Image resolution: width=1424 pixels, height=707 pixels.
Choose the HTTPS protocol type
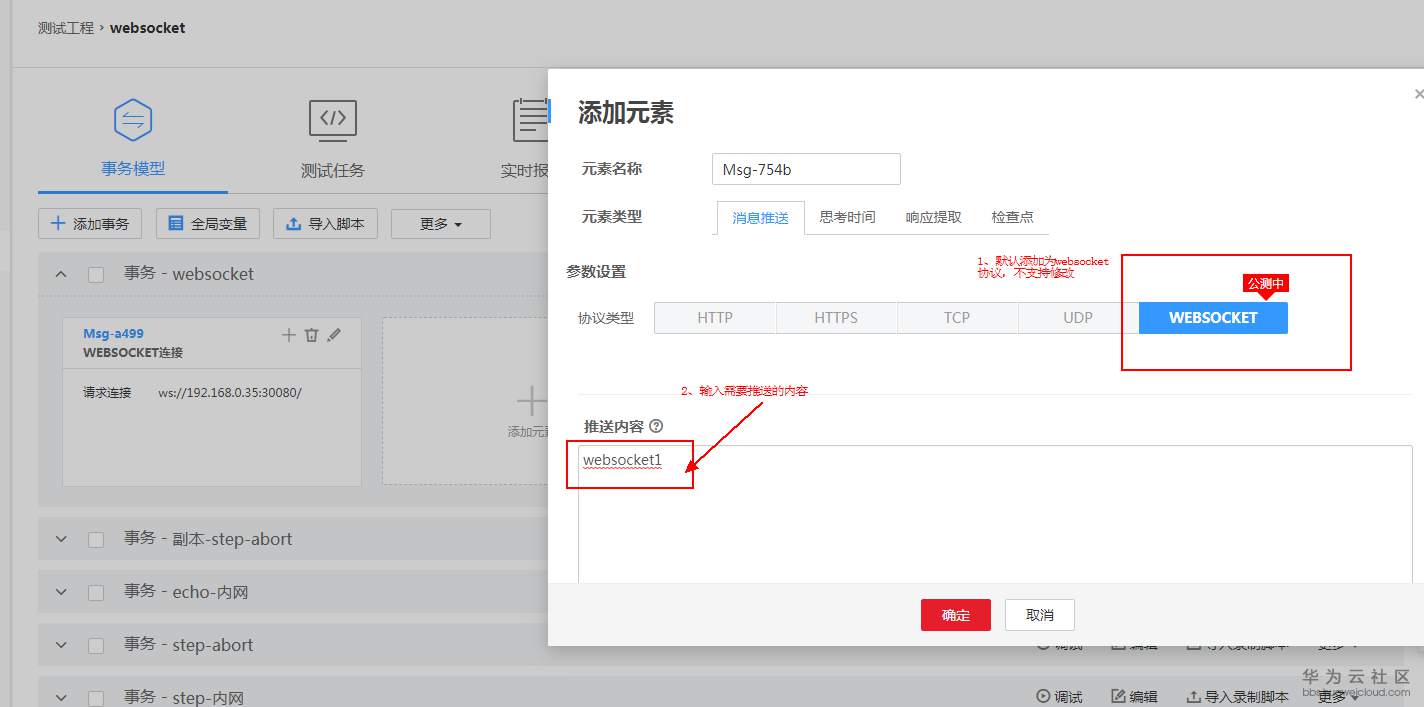click(x=836, y=318)
